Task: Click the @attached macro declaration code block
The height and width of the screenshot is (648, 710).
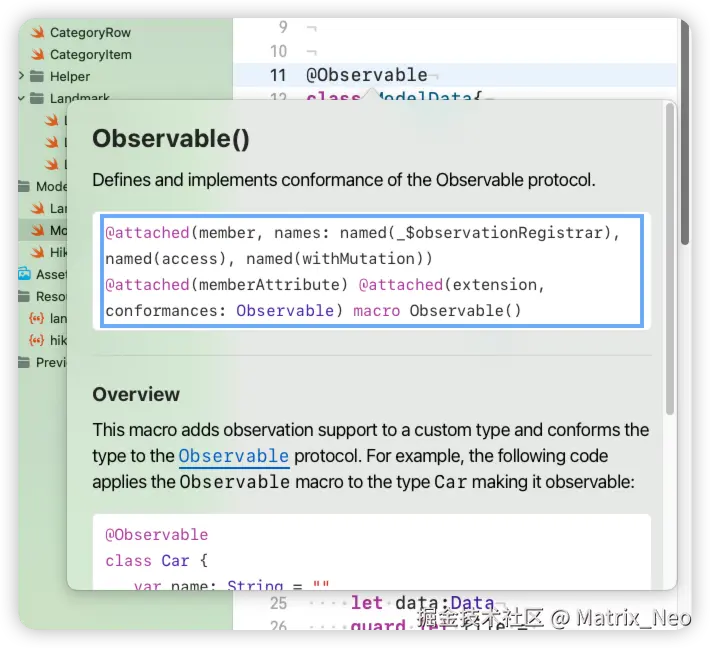Action: (372, 271)
